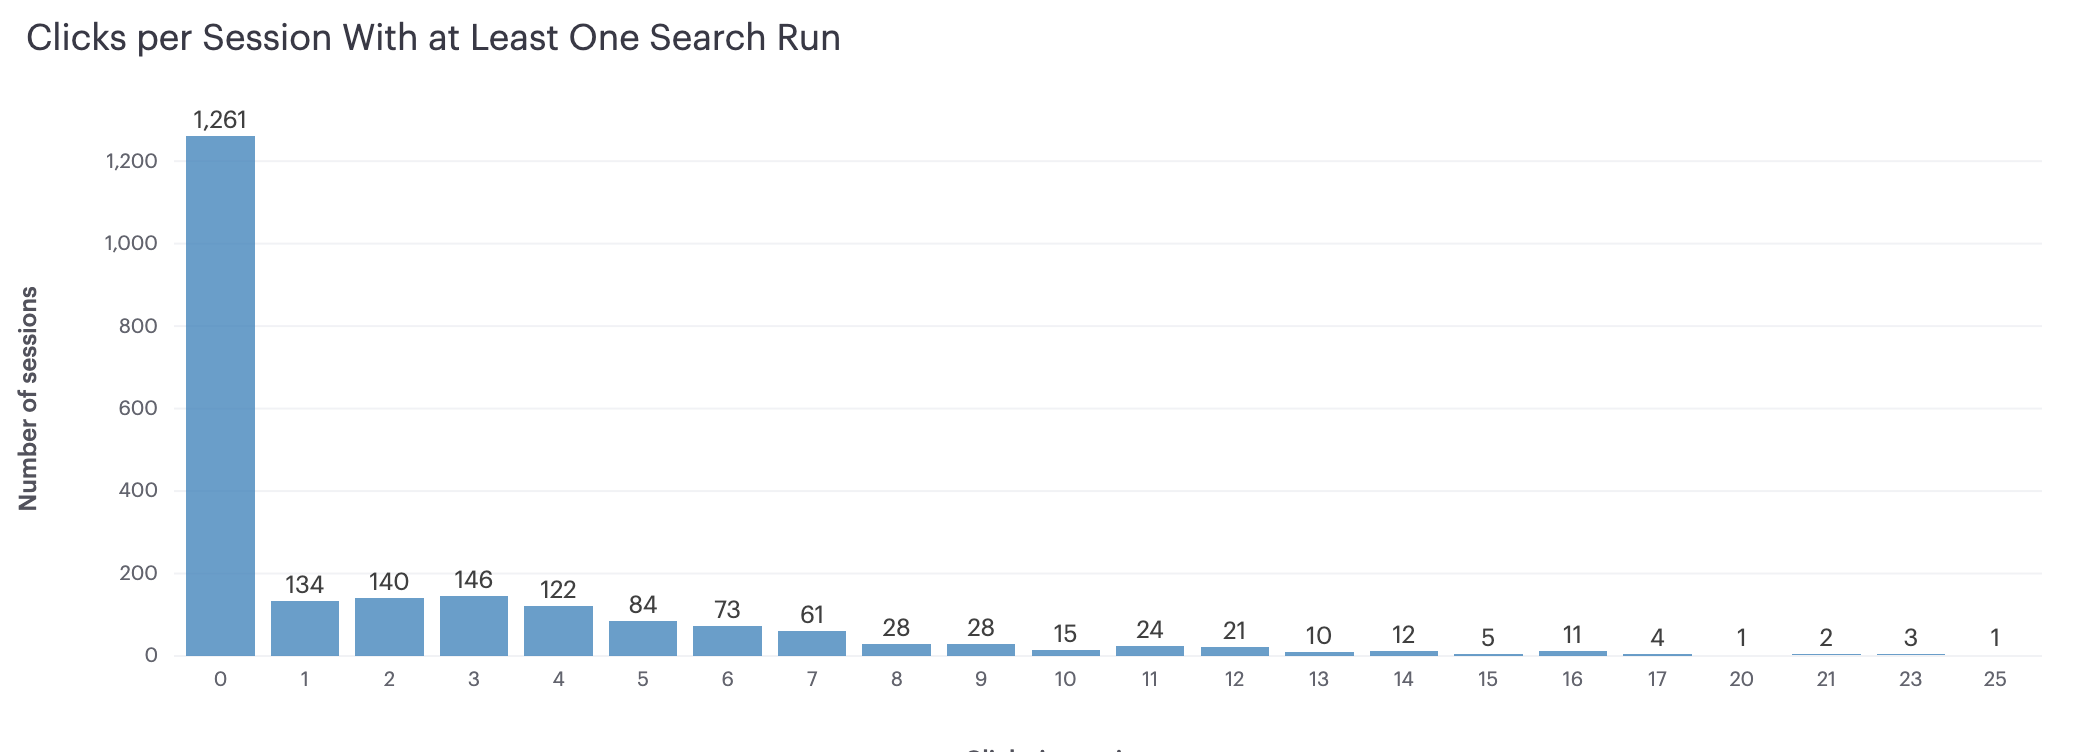Screen dimensions: 2078x752
Task: Click the bar labeled 140 sessions
Action: [x=389, y=626]
